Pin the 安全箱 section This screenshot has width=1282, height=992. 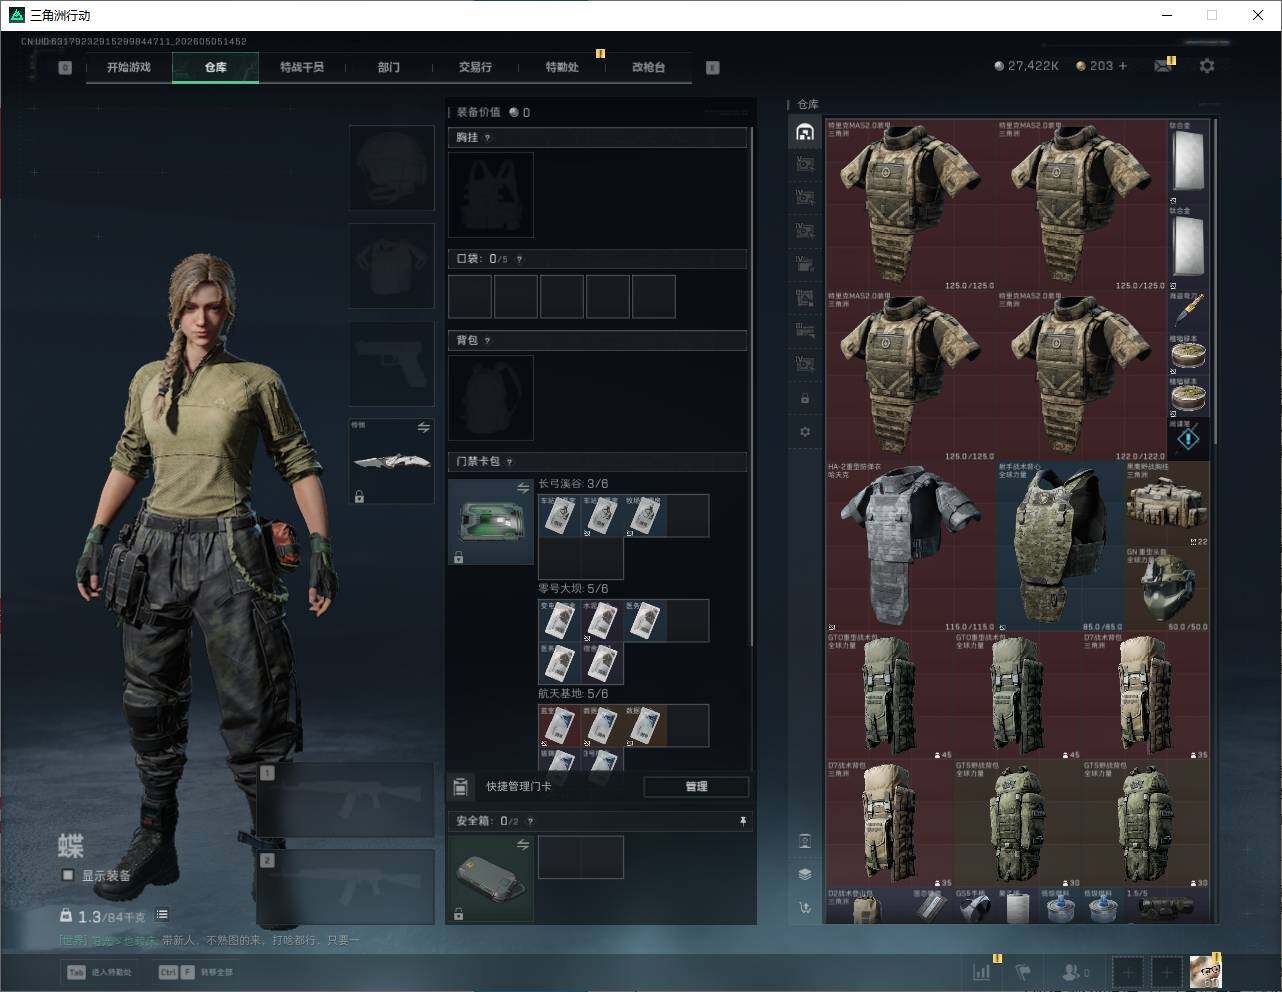[742, 821]
